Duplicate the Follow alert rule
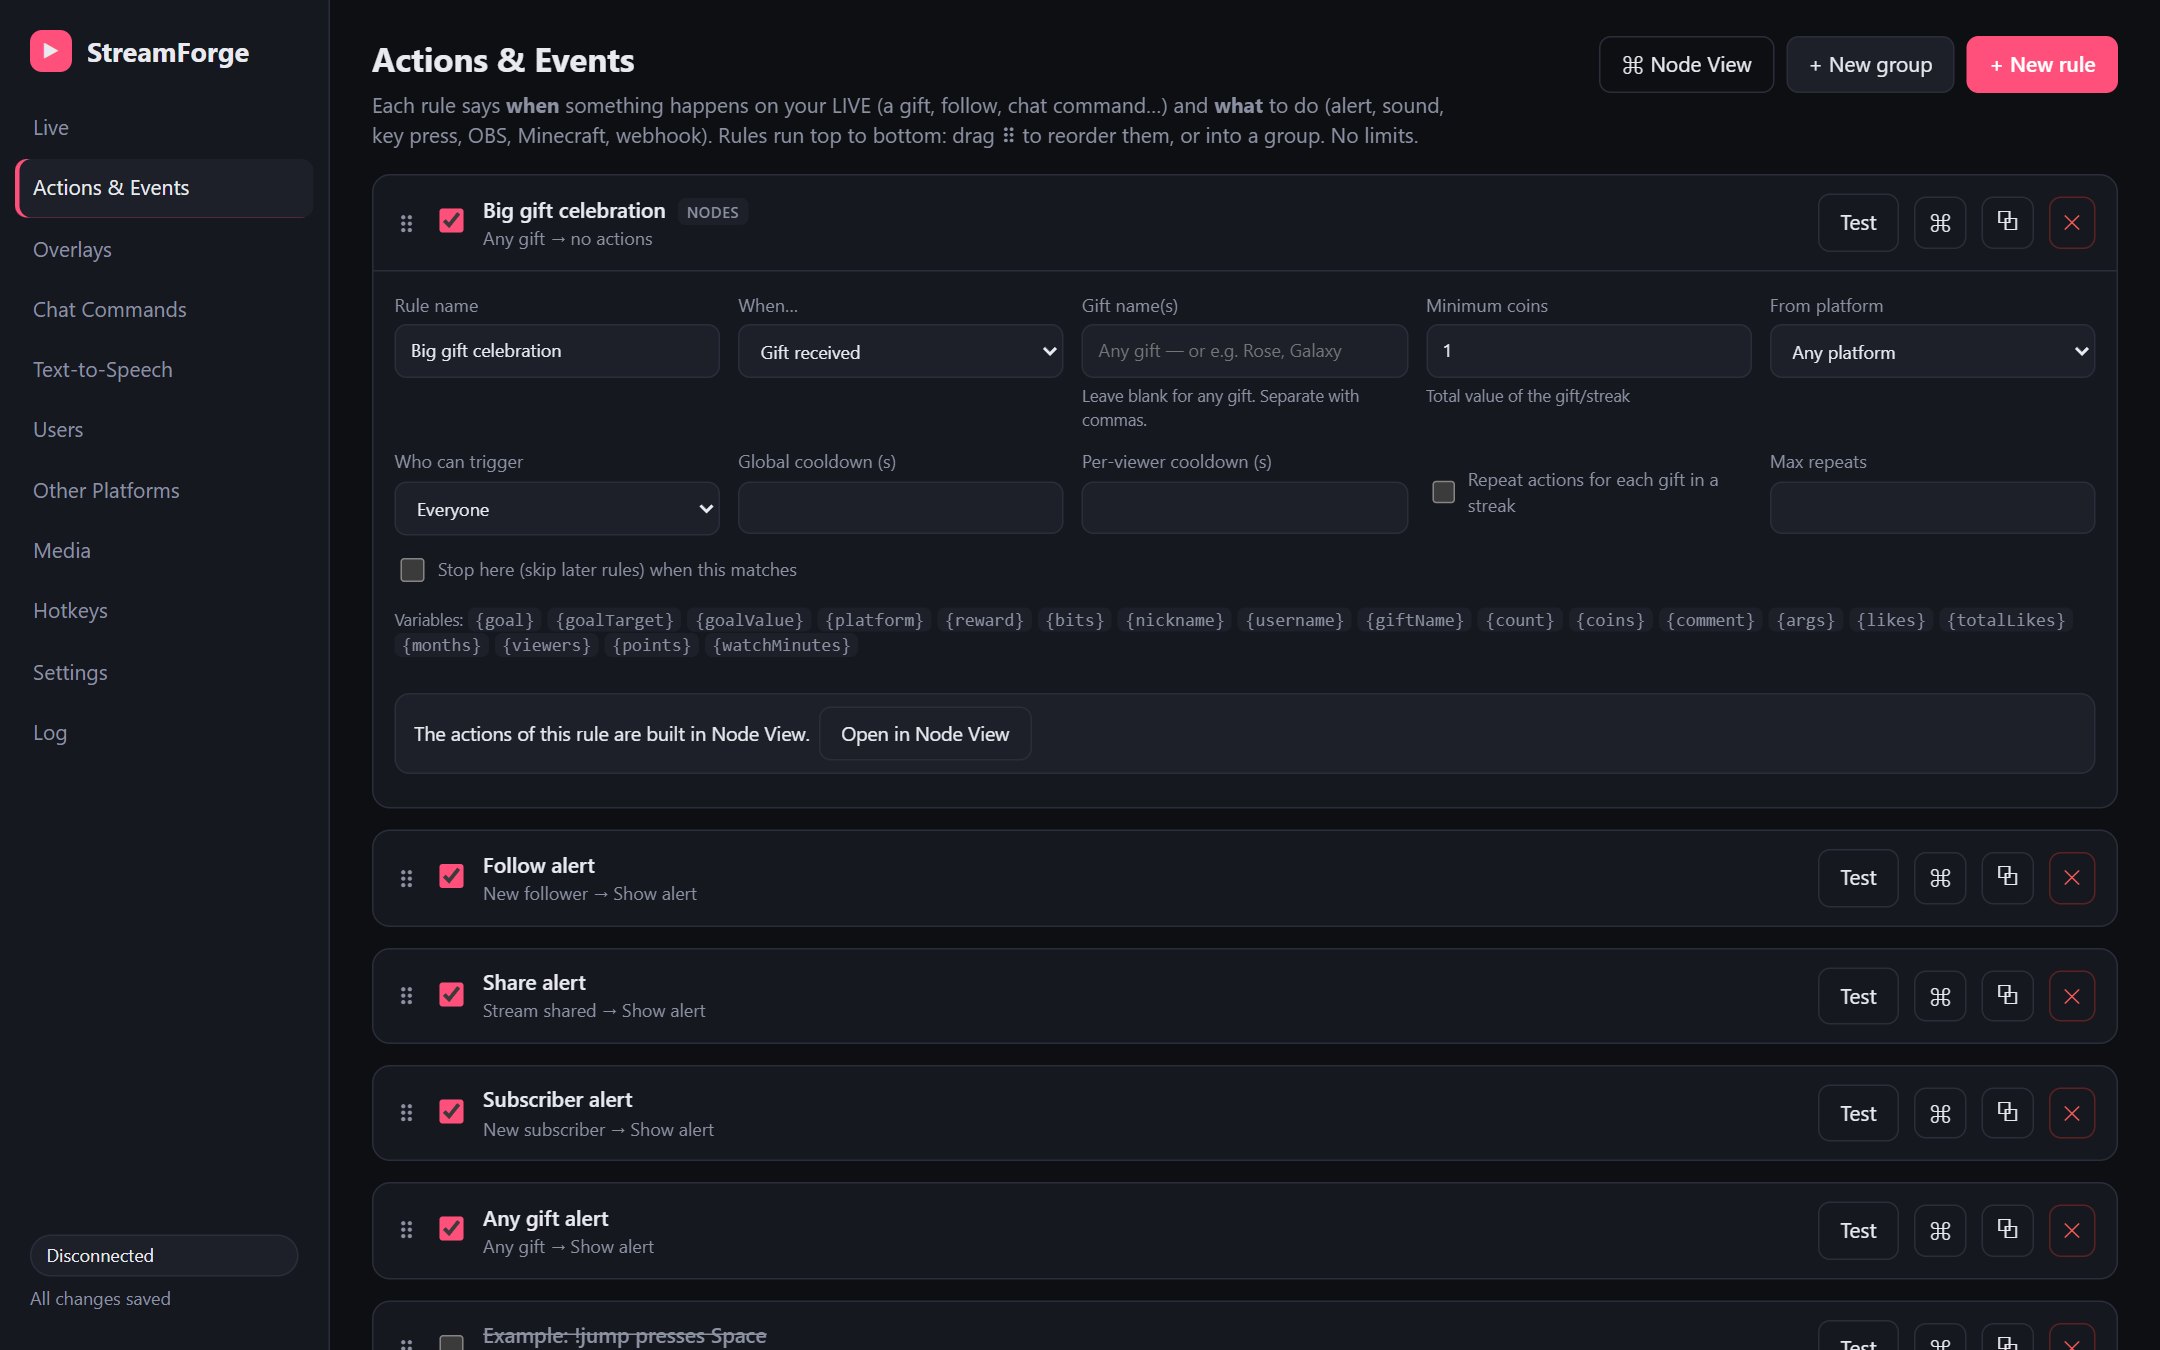The height and width of the screenshot is (1350, 2160). (2007, 878)
